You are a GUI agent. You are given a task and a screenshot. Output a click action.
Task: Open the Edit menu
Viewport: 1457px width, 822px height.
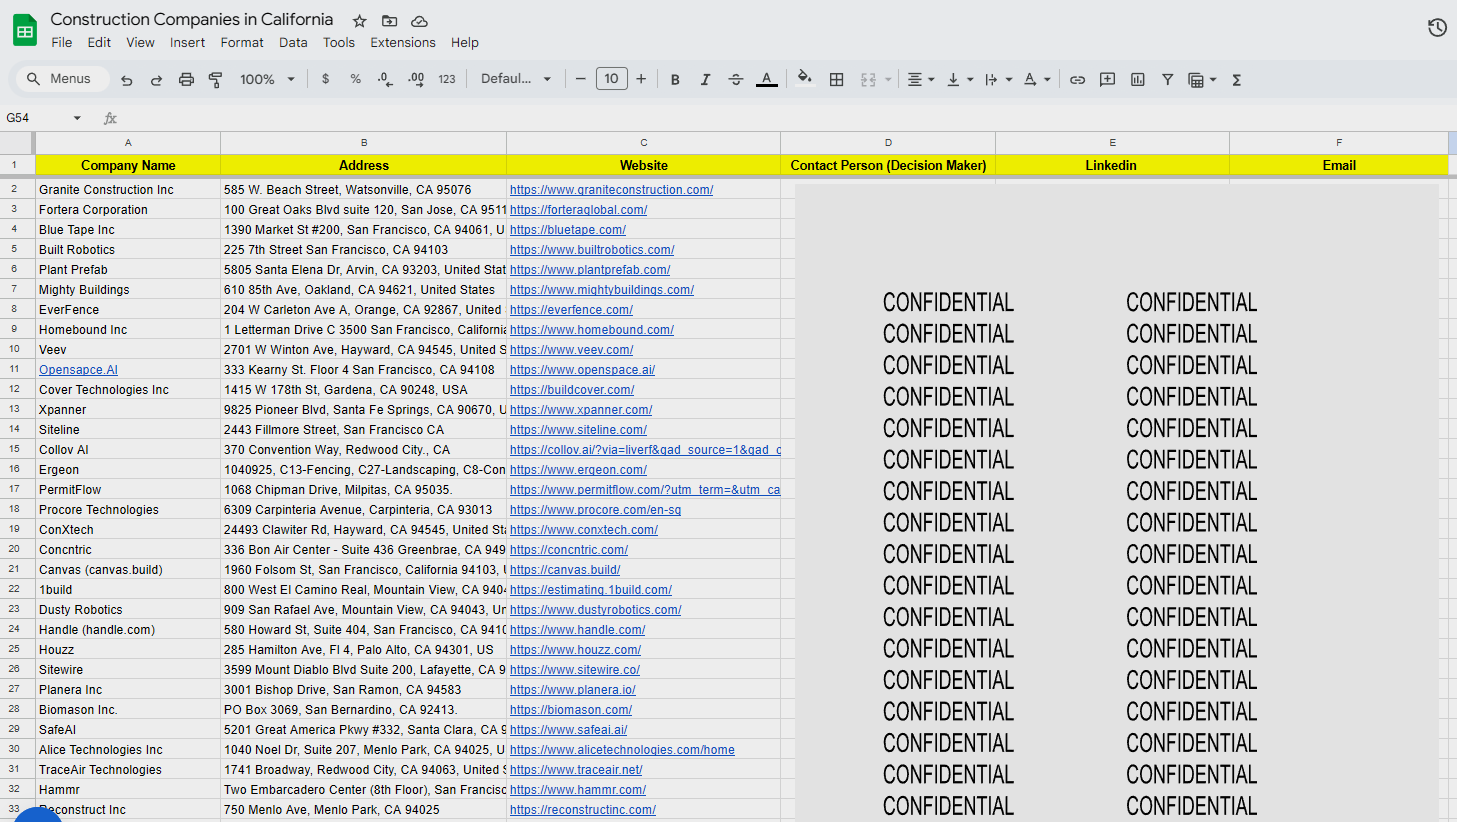(99, 43)
